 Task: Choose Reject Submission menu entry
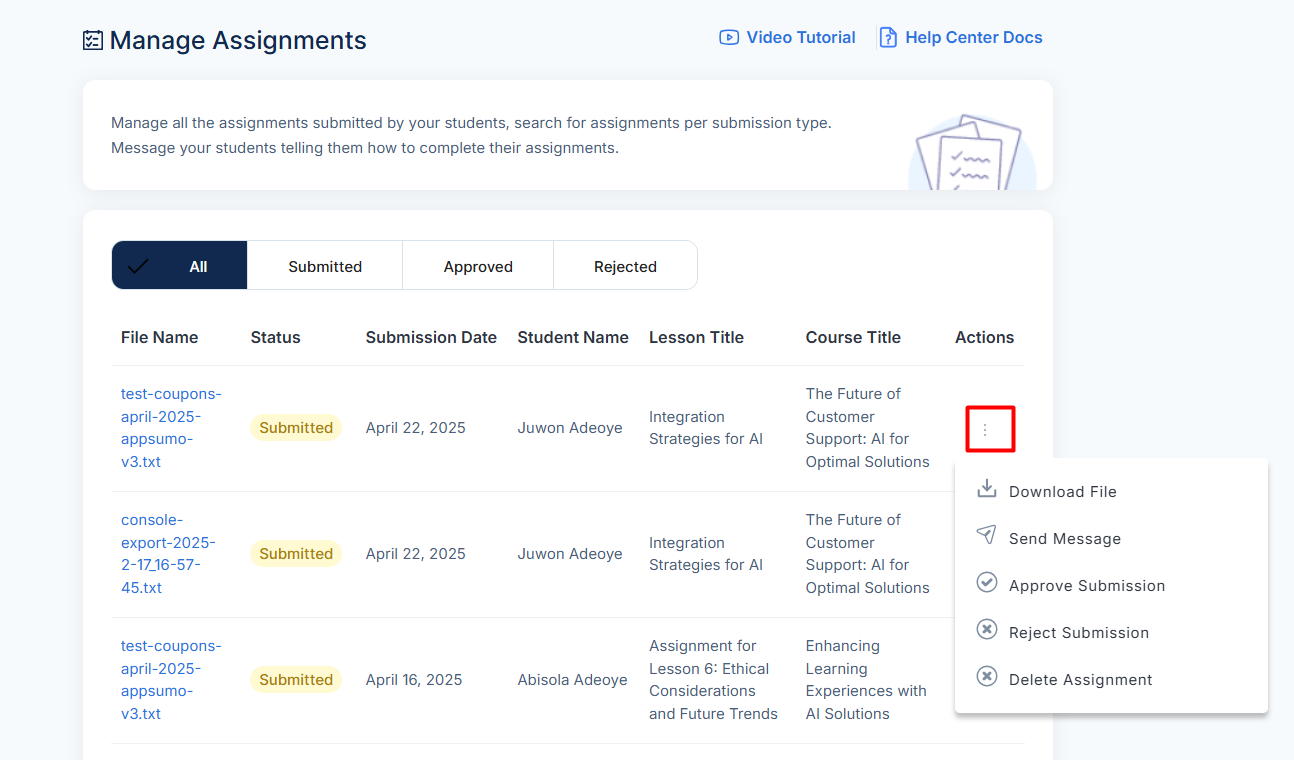[1111, 632]
